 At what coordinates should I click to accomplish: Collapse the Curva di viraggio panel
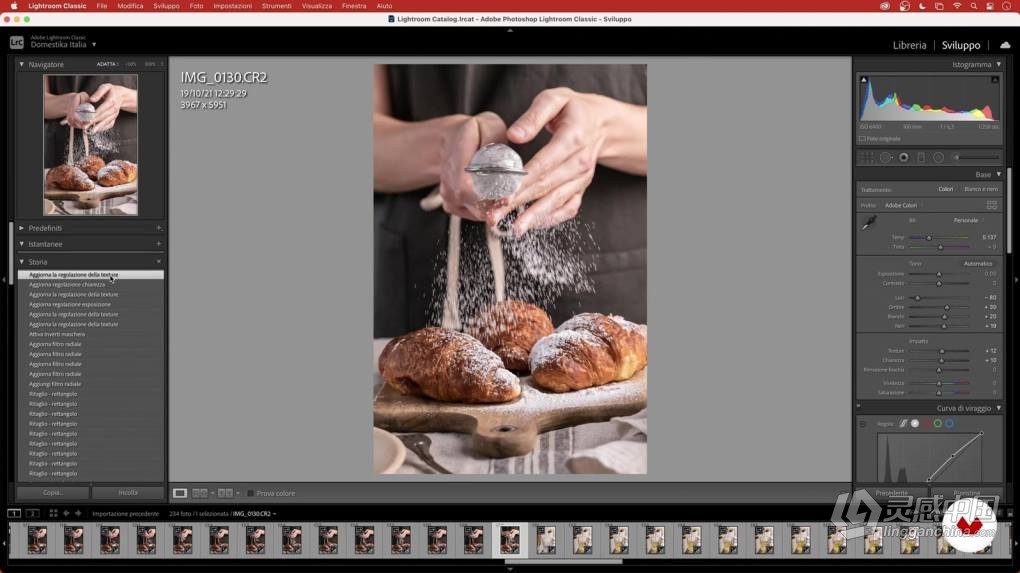click(998, 408)
